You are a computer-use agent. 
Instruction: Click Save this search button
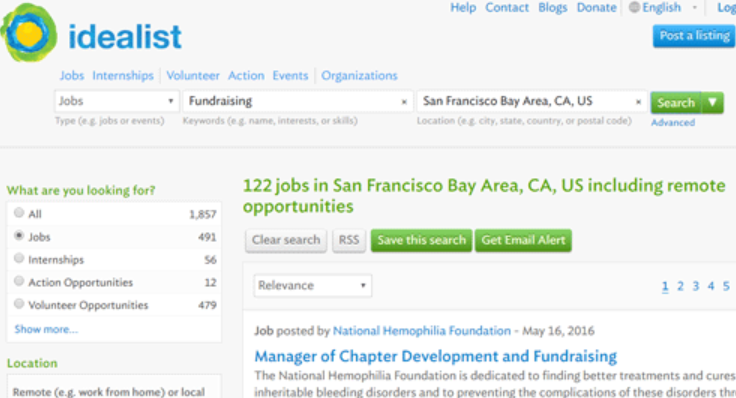coord(422,240)
